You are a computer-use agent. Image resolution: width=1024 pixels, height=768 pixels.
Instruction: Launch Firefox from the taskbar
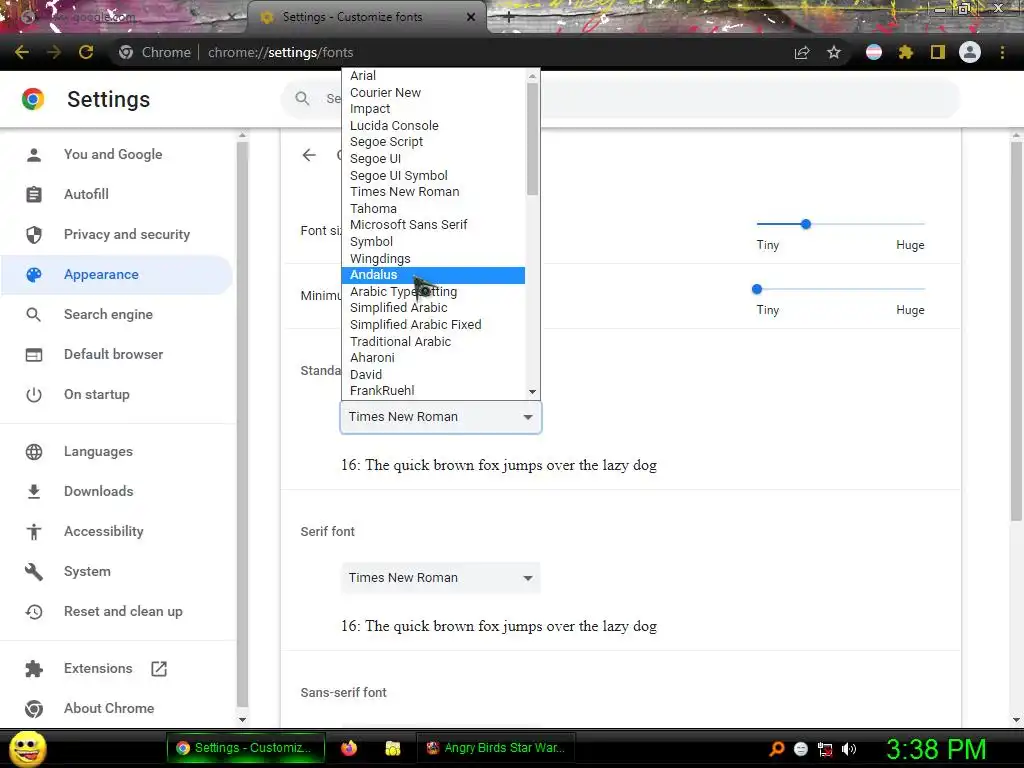[349, 748]
